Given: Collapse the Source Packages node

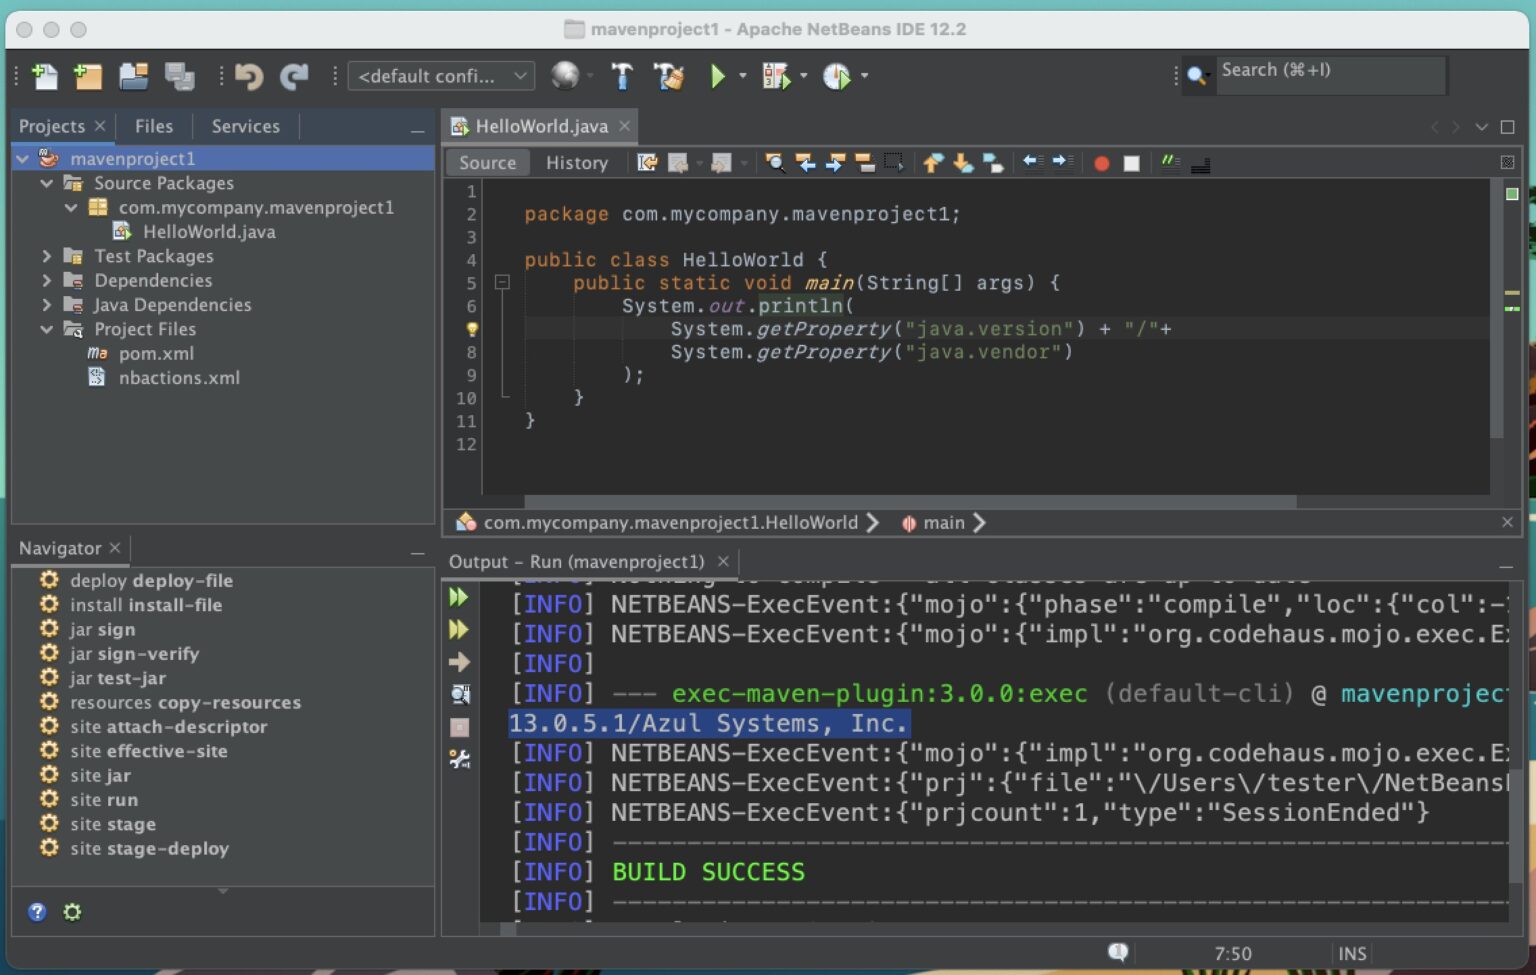Looking at the screenshot, I should click(46, 183).
